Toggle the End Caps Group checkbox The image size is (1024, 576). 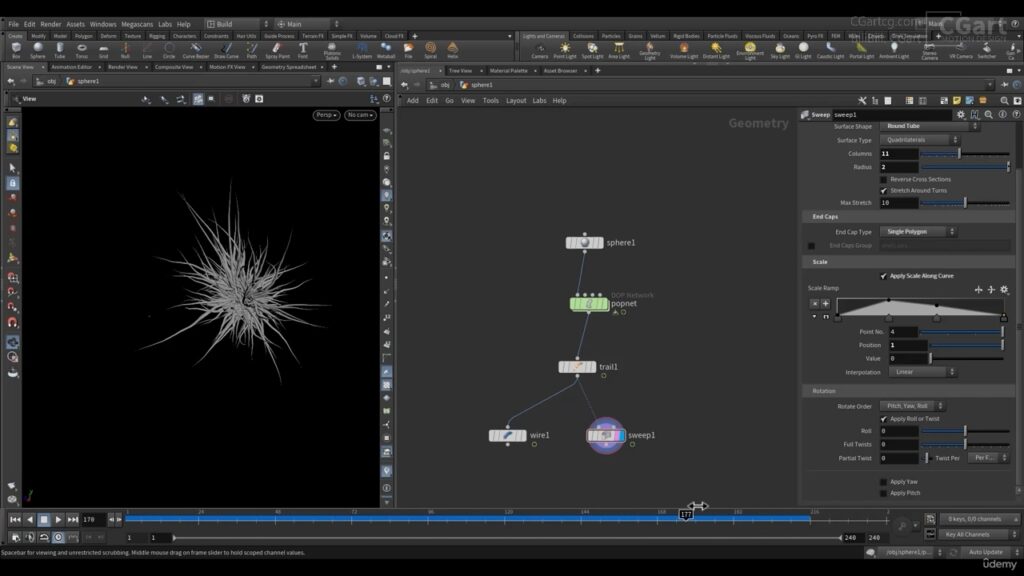(811, 246)
